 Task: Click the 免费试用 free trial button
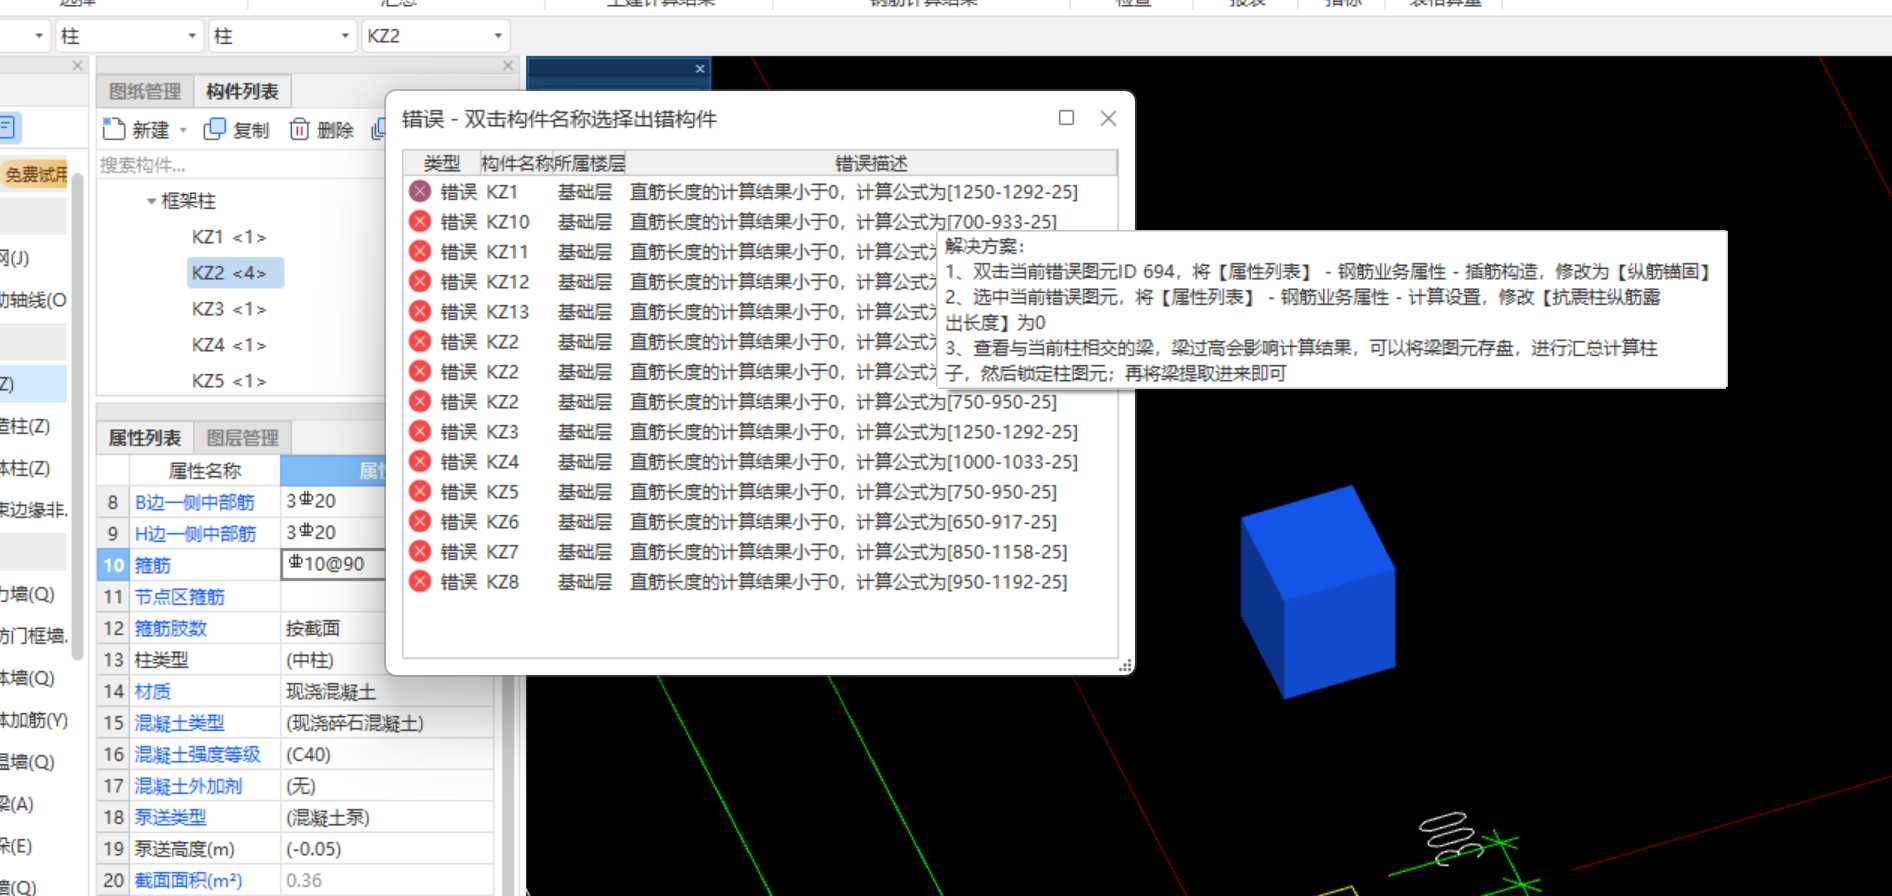(x=35, y=174)
